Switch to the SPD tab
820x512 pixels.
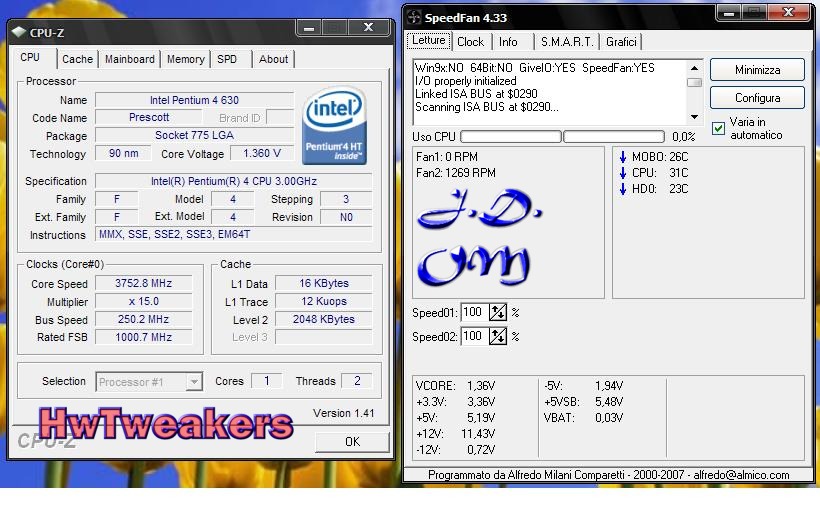tap(227, 59)
